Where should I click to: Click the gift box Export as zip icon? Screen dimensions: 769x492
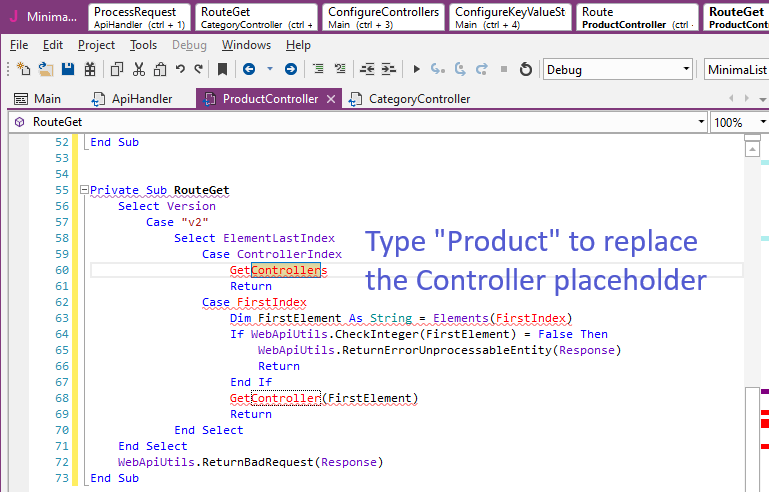(x=90, y=69)
